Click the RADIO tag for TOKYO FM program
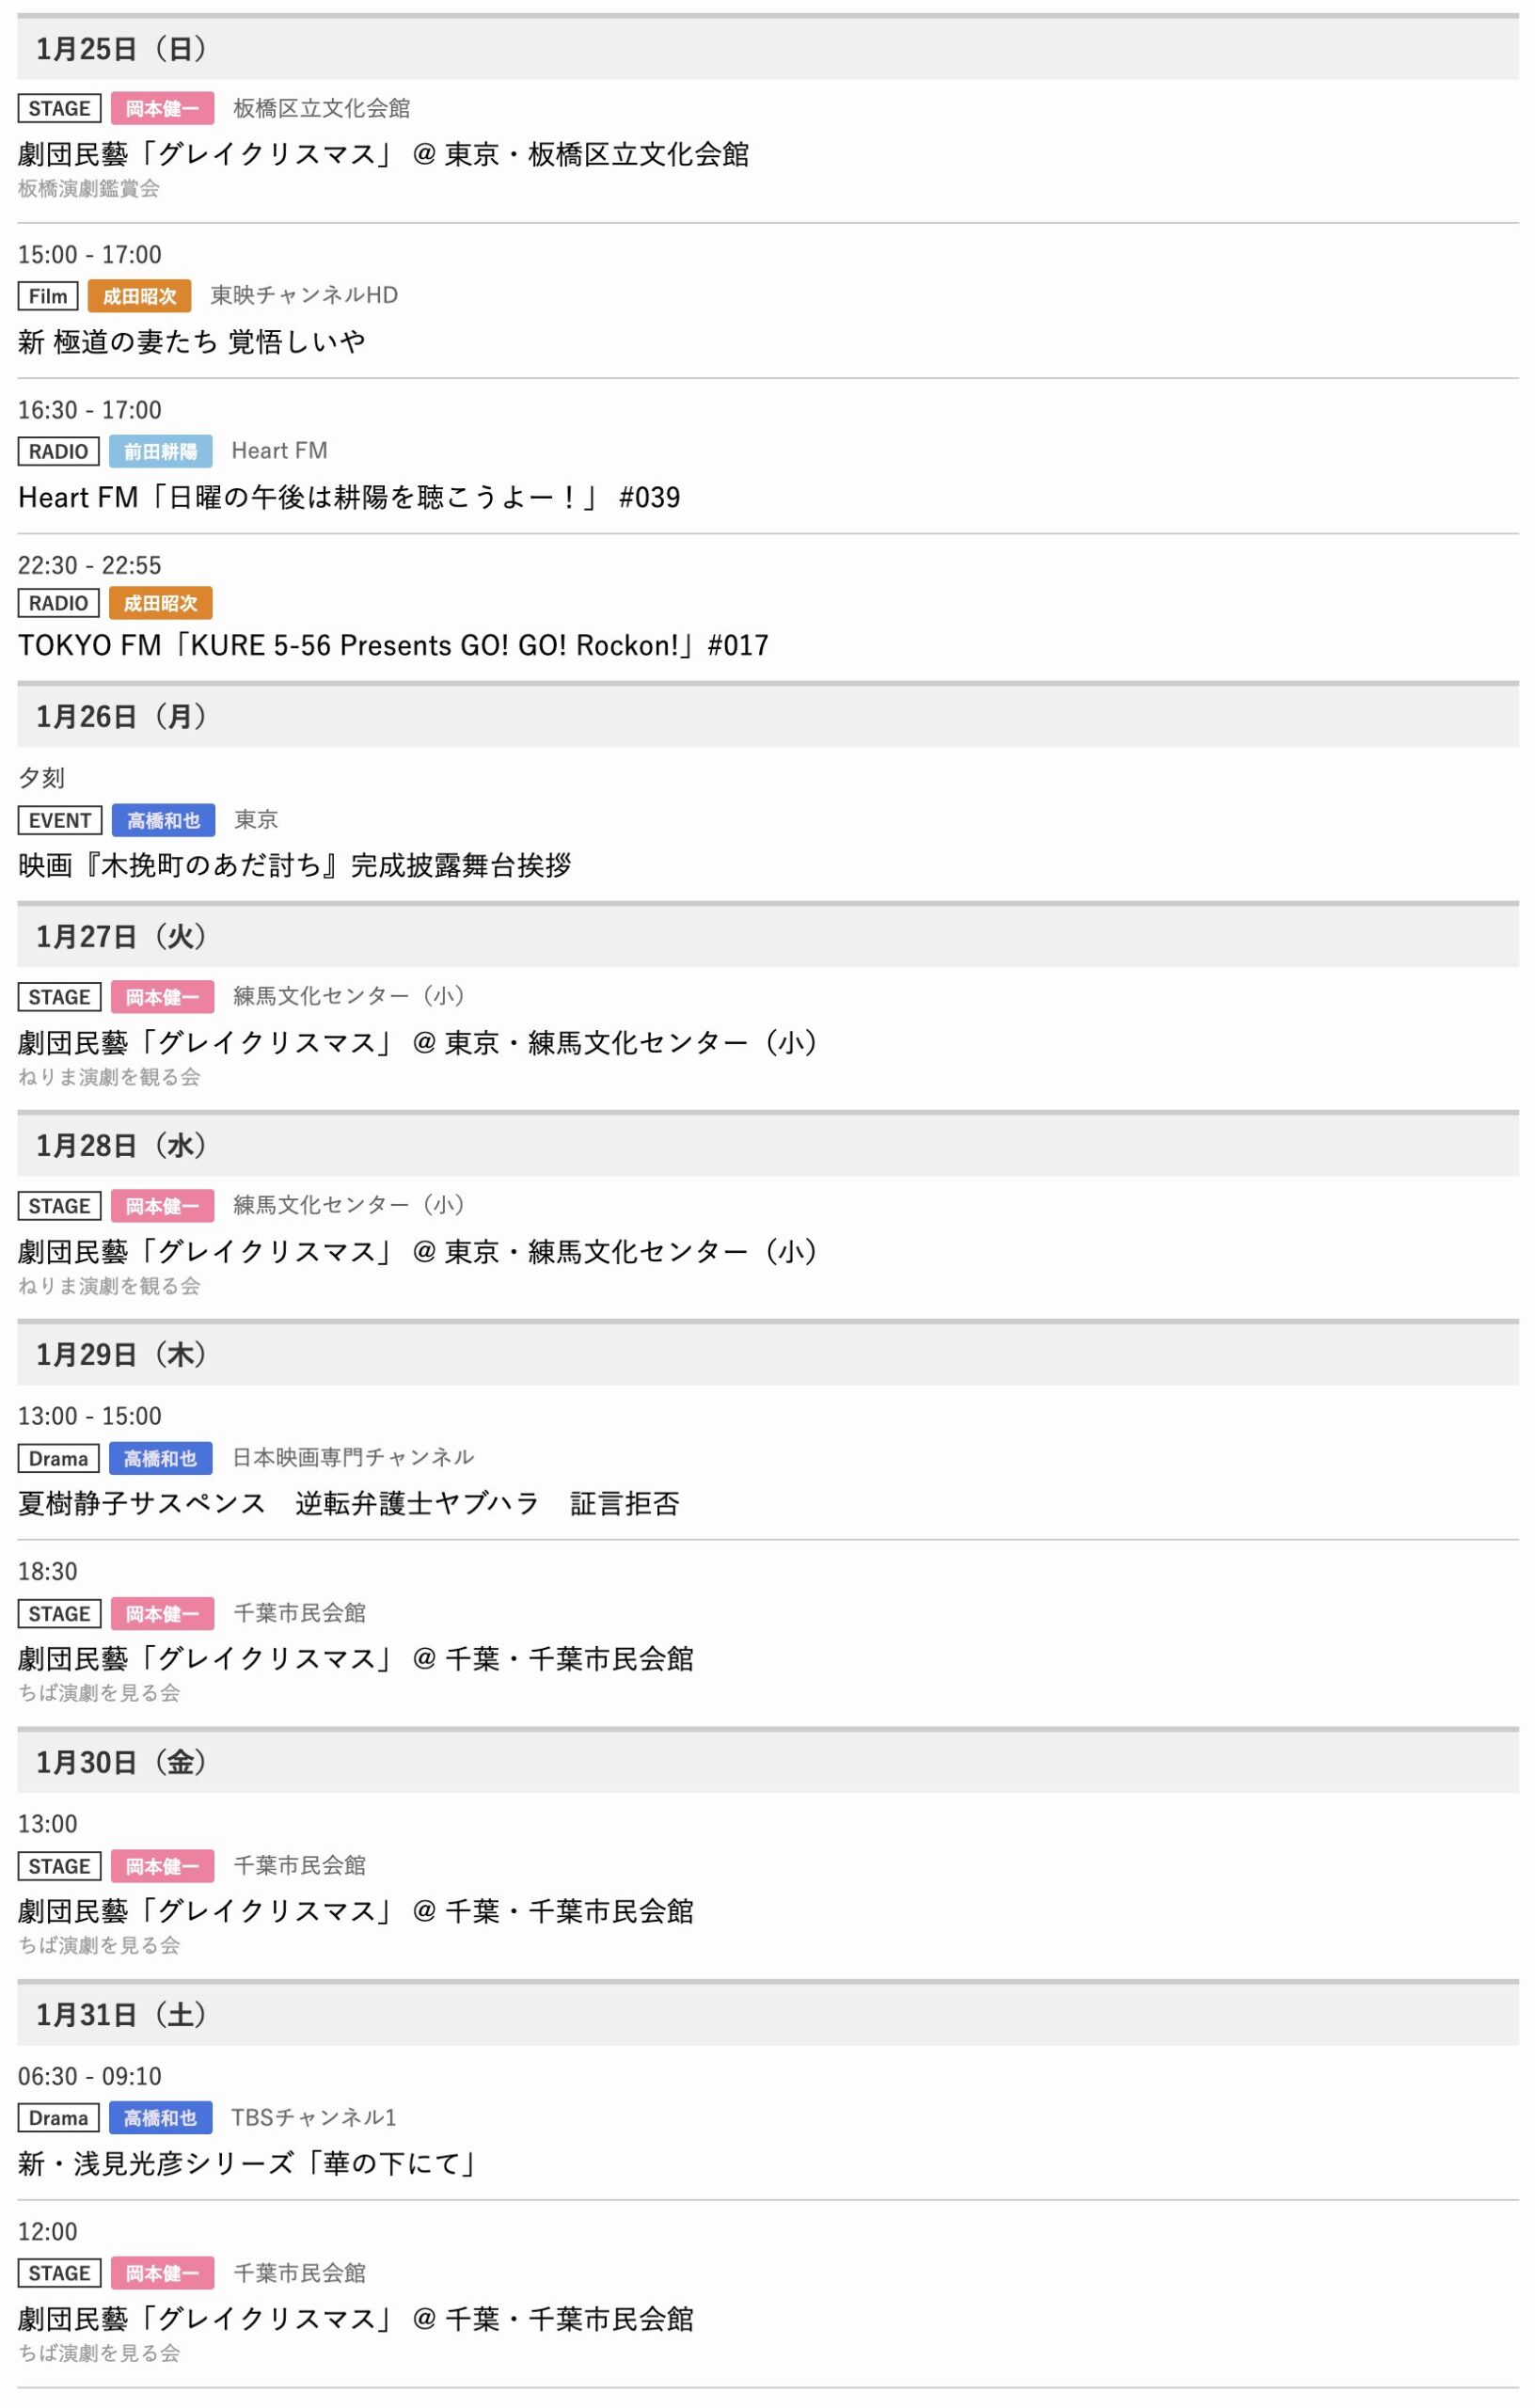The image size is (1535, 2408). point(58,603)
